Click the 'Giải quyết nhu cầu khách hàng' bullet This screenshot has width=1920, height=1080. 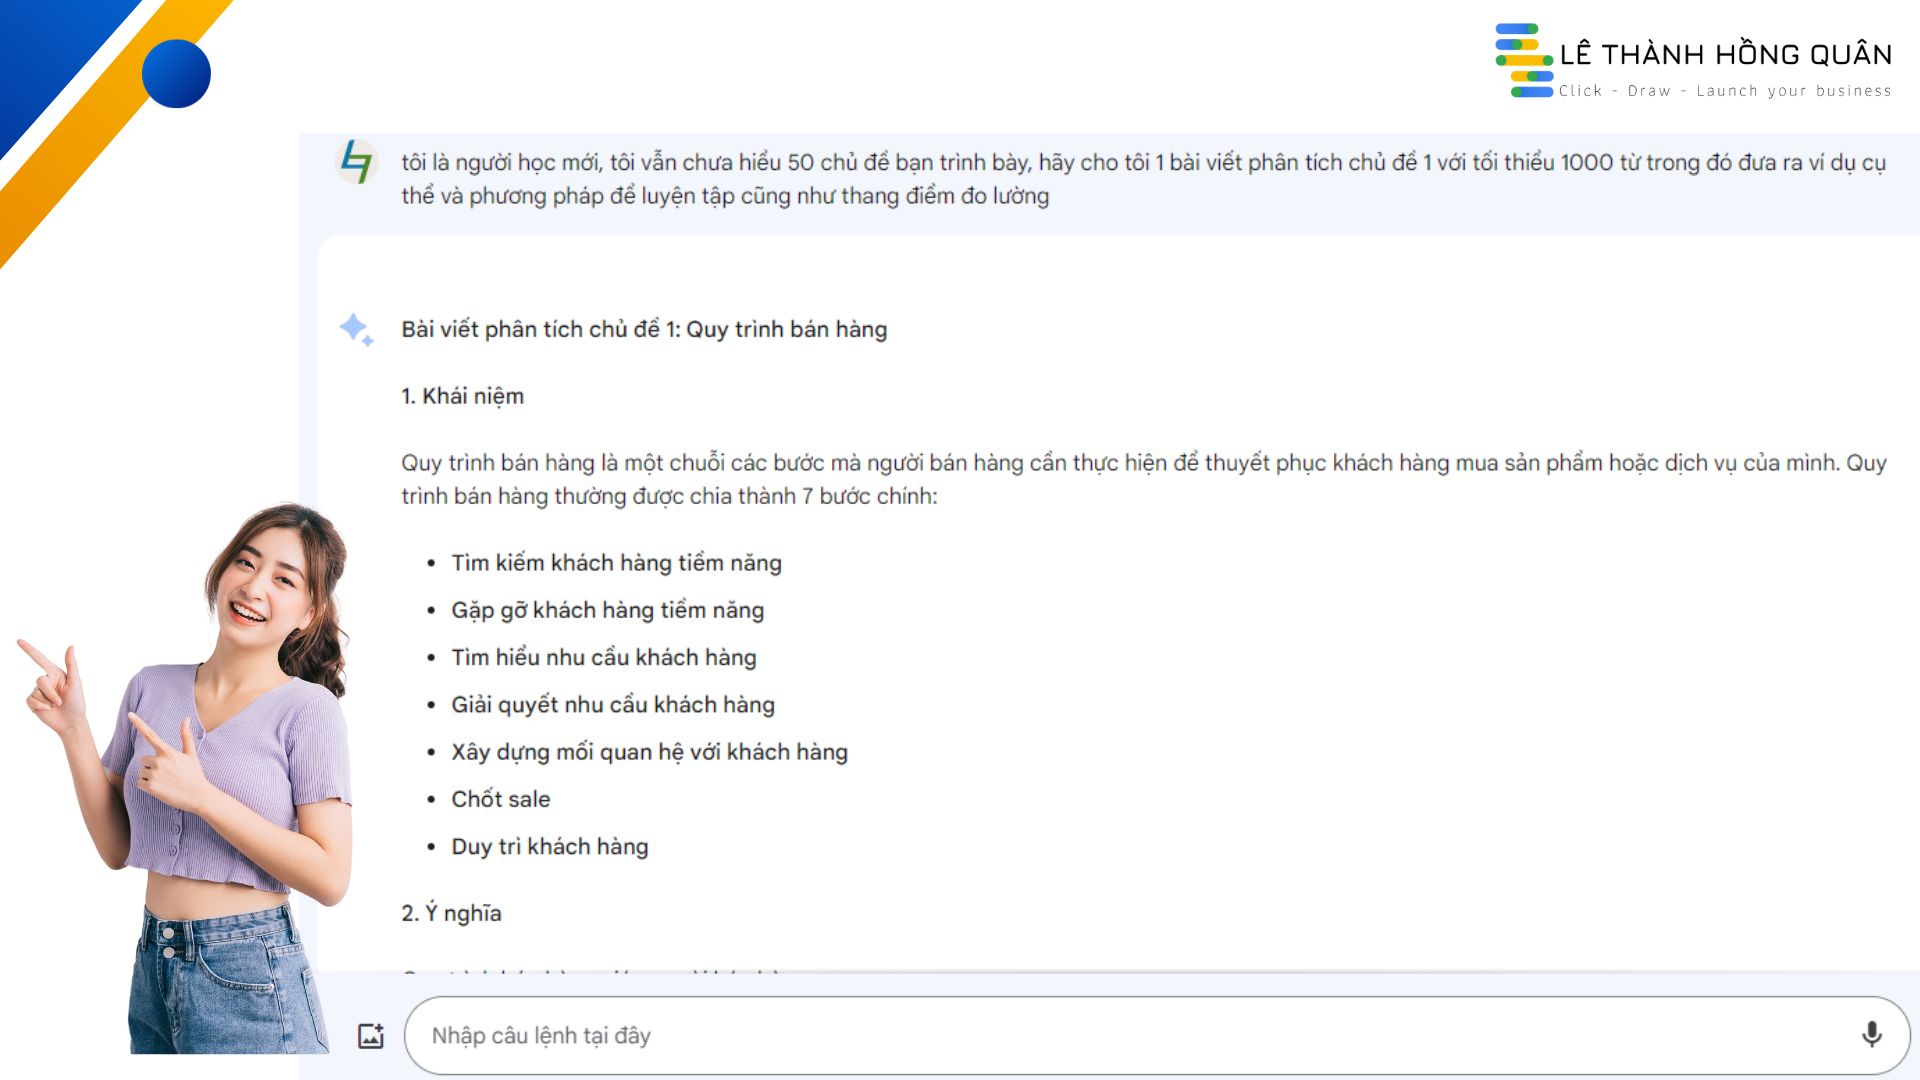(612, 705)
